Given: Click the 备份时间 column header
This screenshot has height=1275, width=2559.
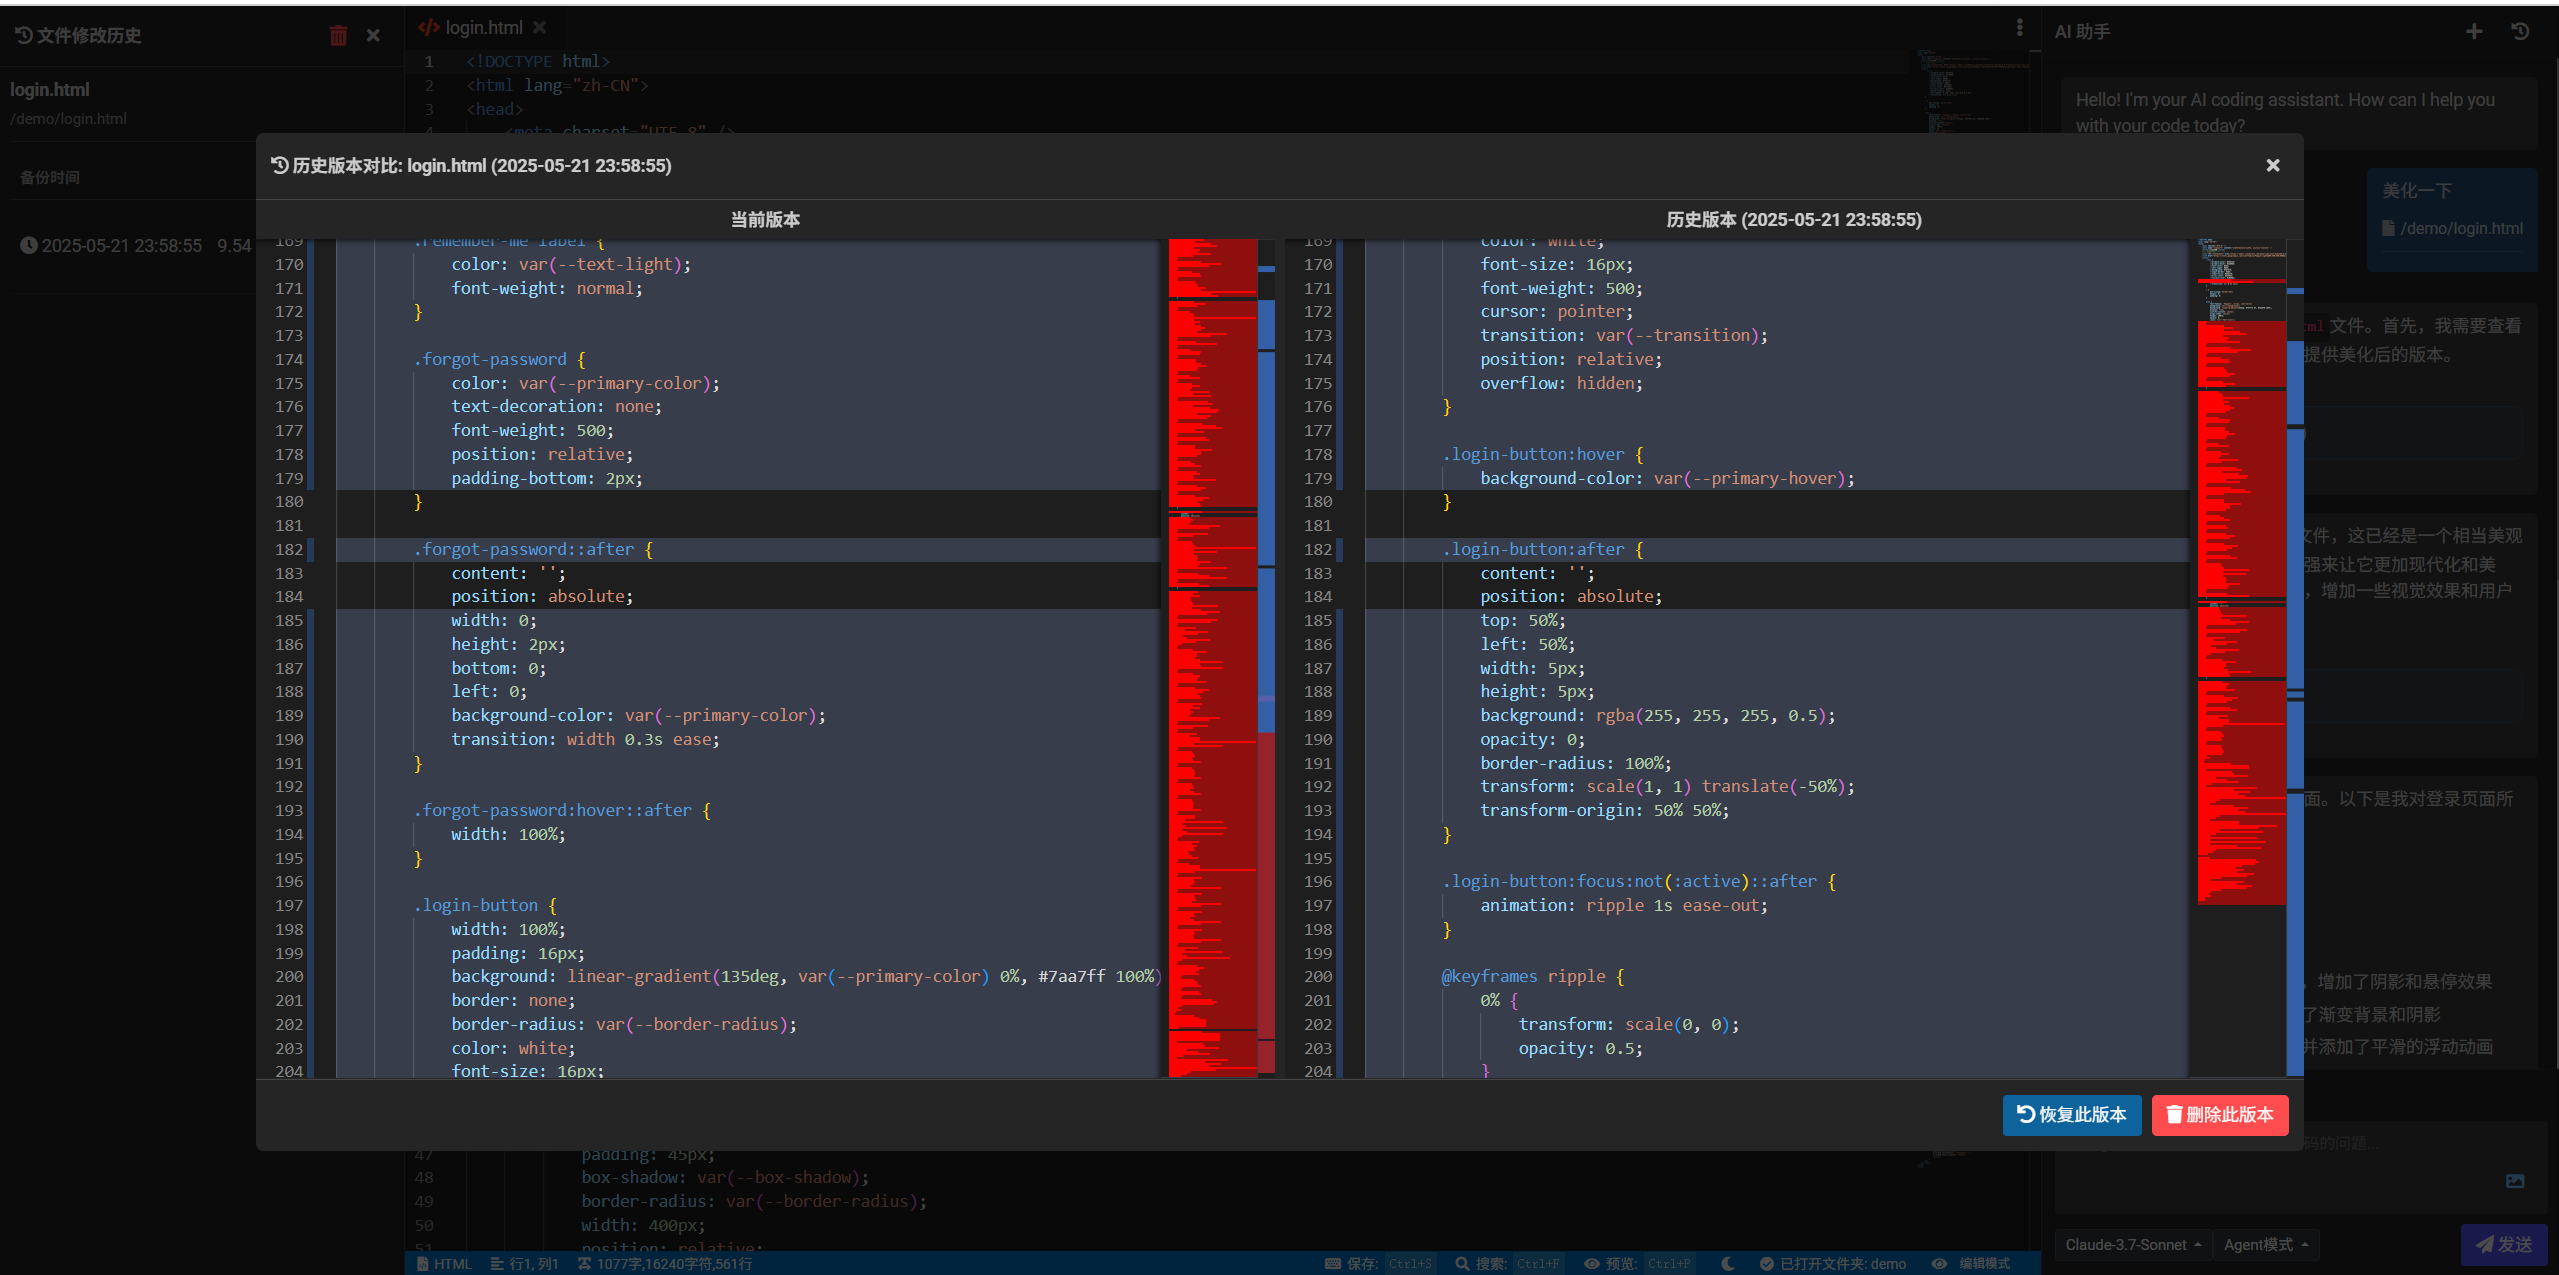Looking at the screenshot, I should point(50,177).
